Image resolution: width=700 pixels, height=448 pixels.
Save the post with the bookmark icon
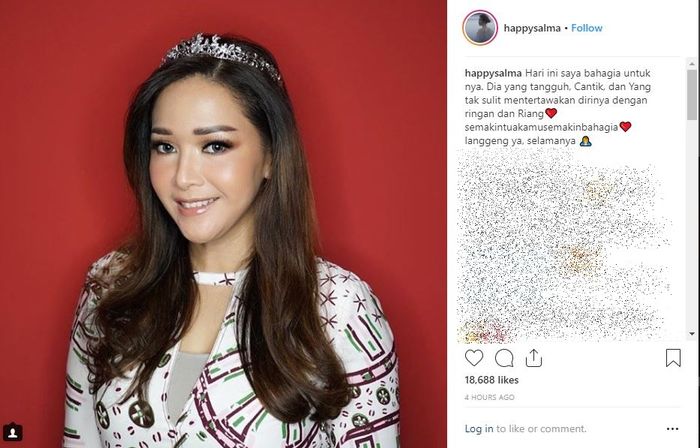673,358
